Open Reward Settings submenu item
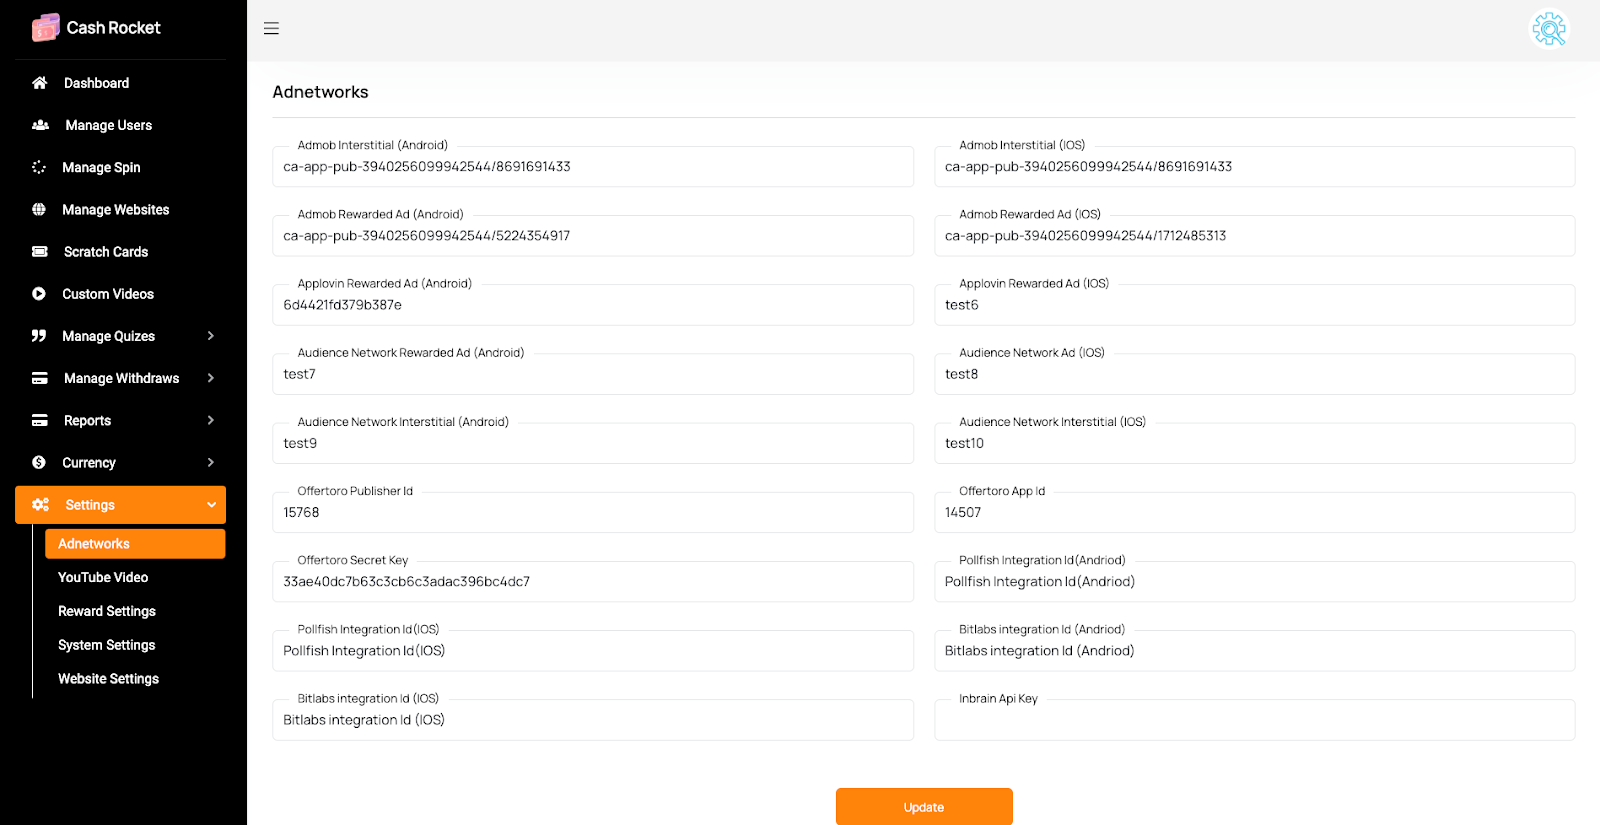 107,611
